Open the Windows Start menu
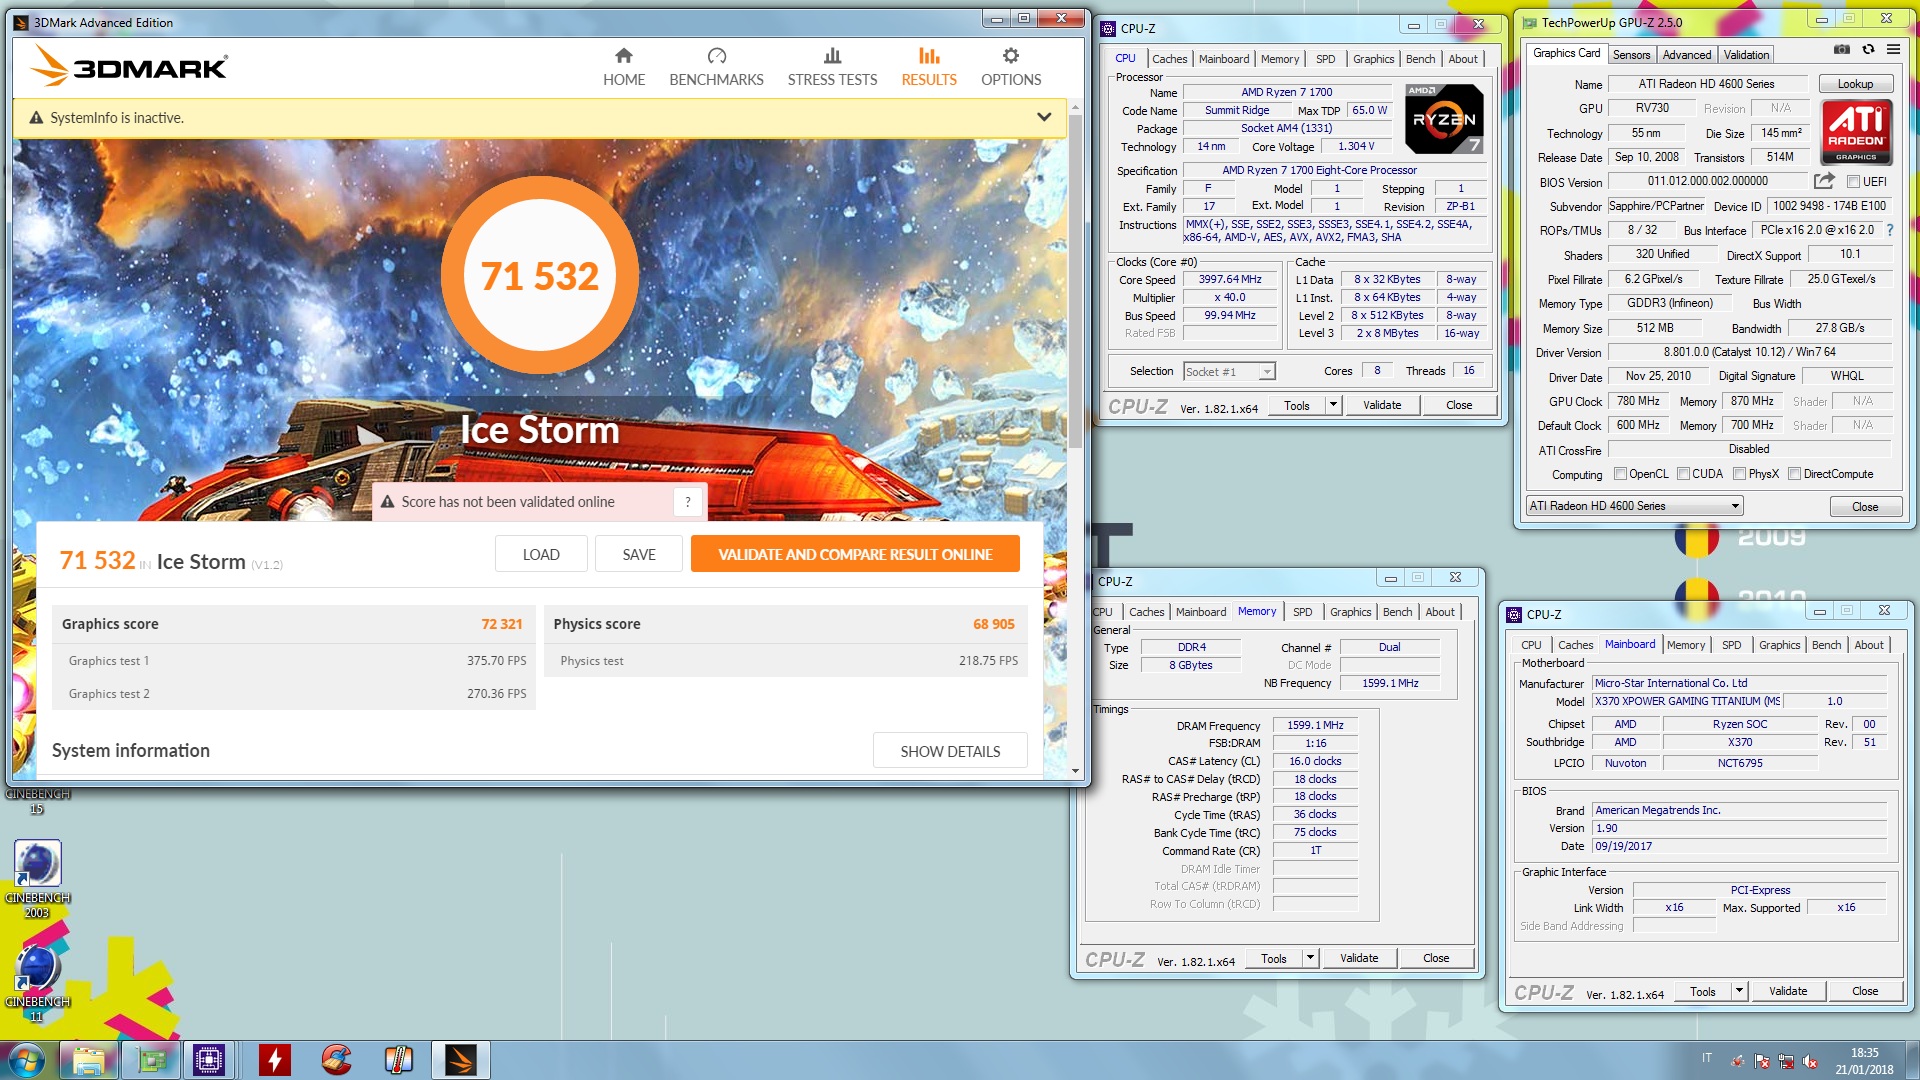The image size is (1920, 1080). point(25,1060)
